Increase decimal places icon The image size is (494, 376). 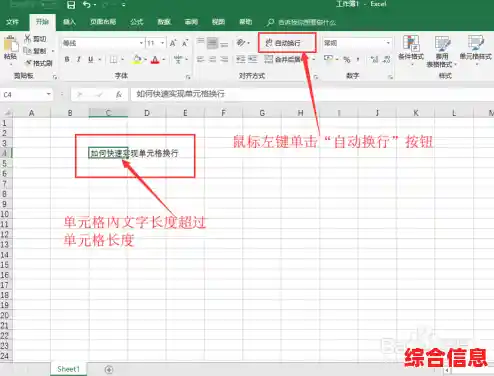pyautogui.click(x=374, y=60)
